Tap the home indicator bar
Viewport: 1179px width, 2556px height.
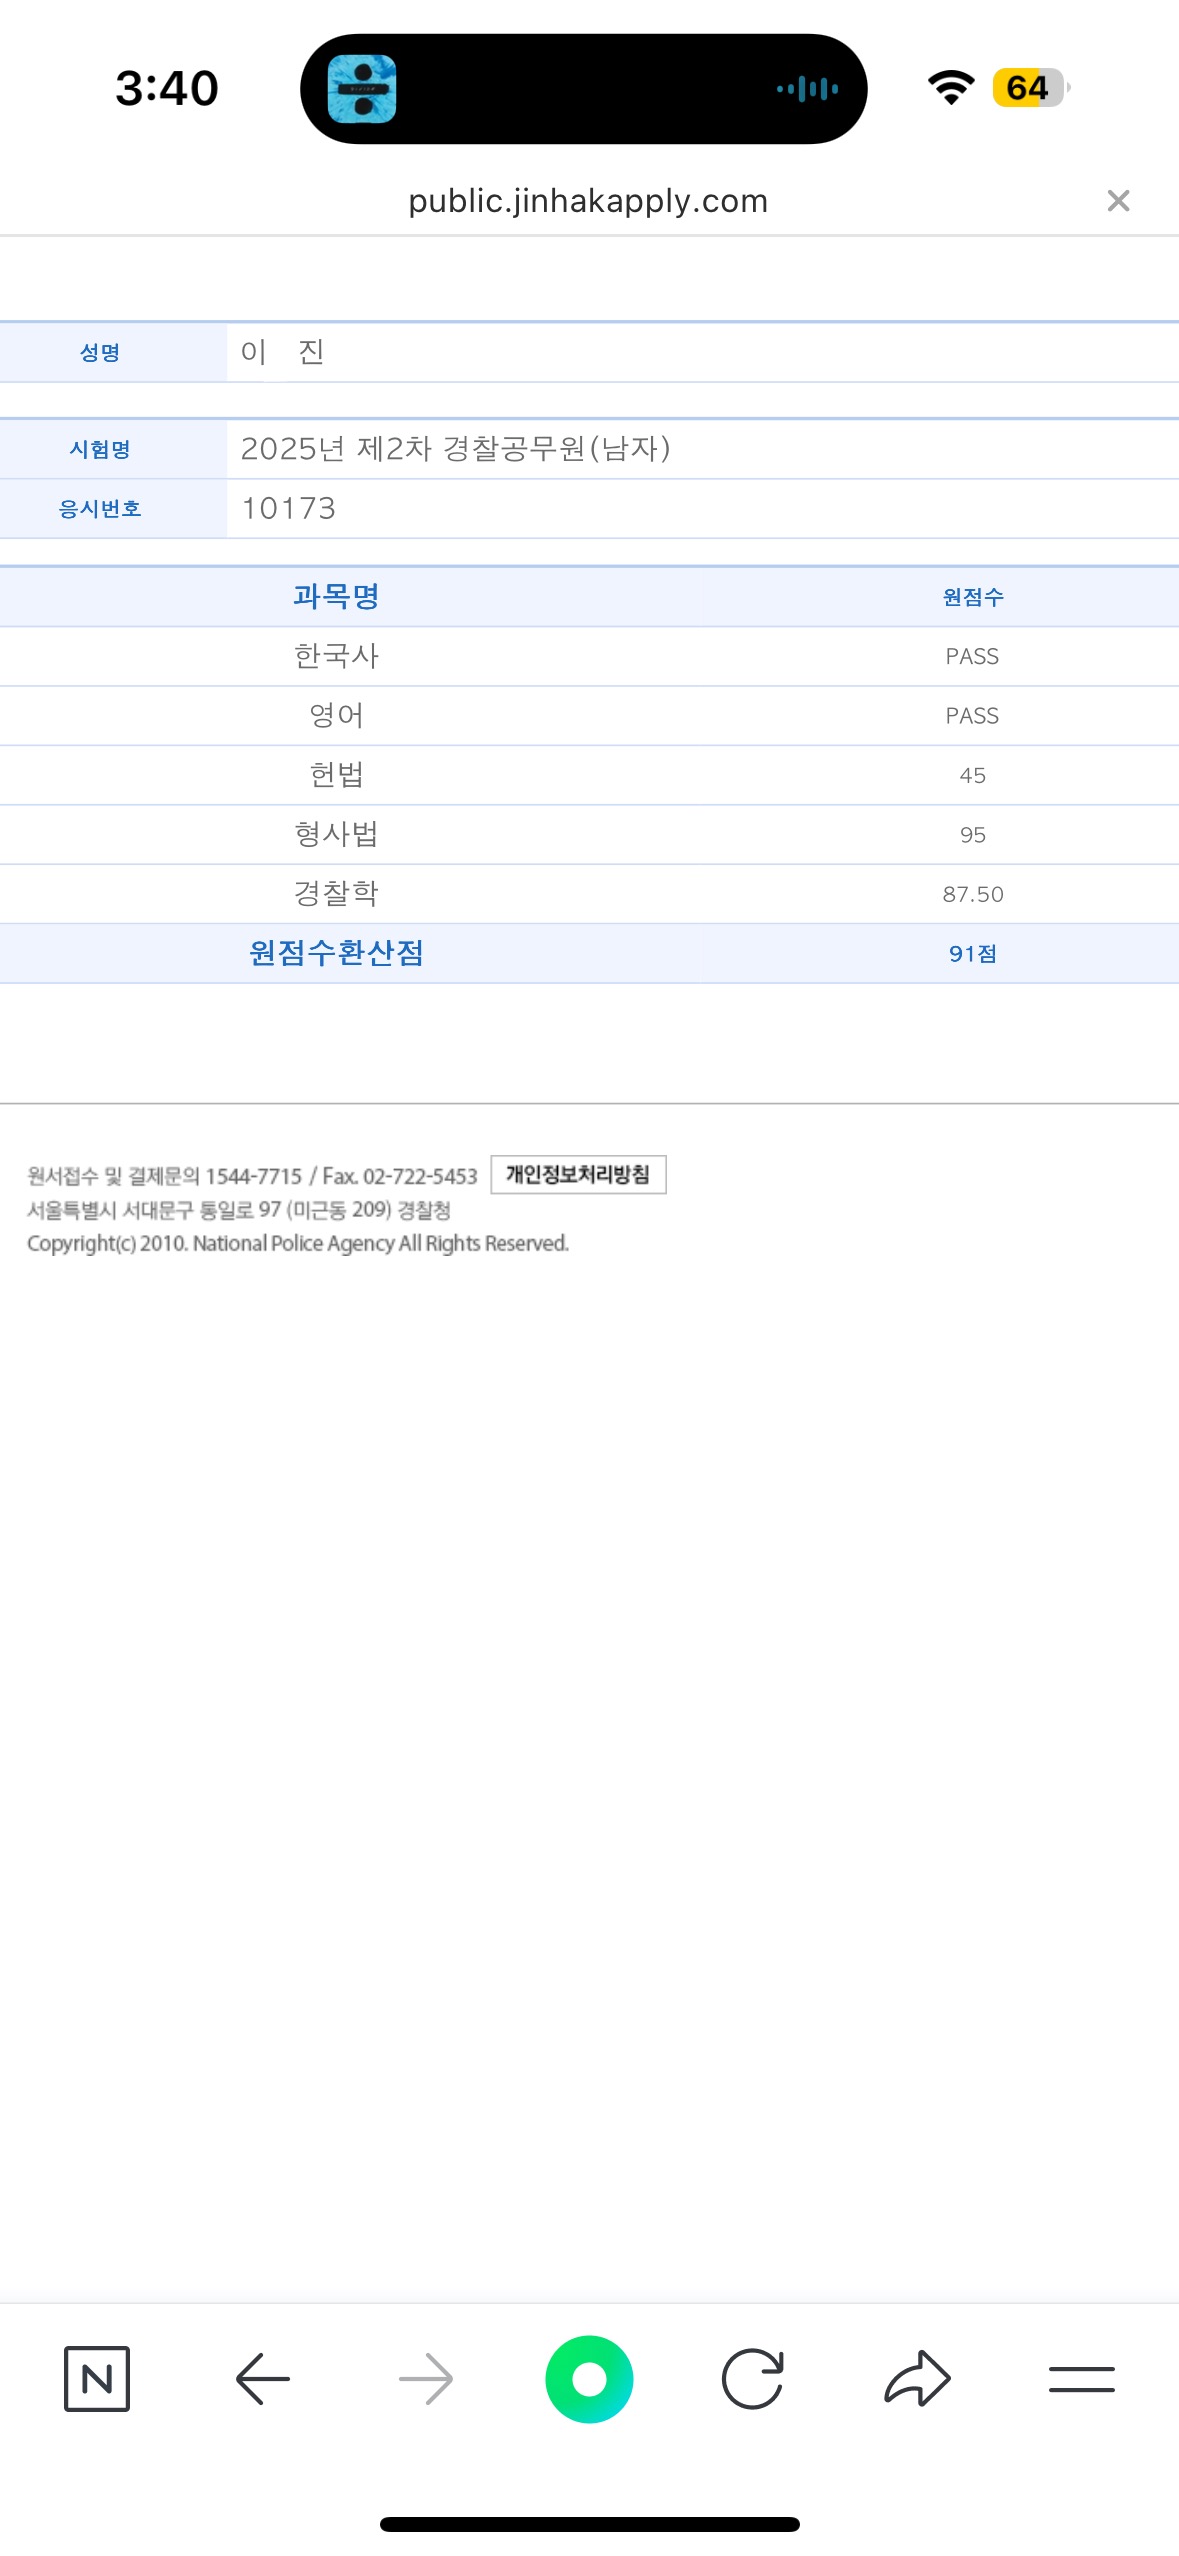tap(589, 2524)
